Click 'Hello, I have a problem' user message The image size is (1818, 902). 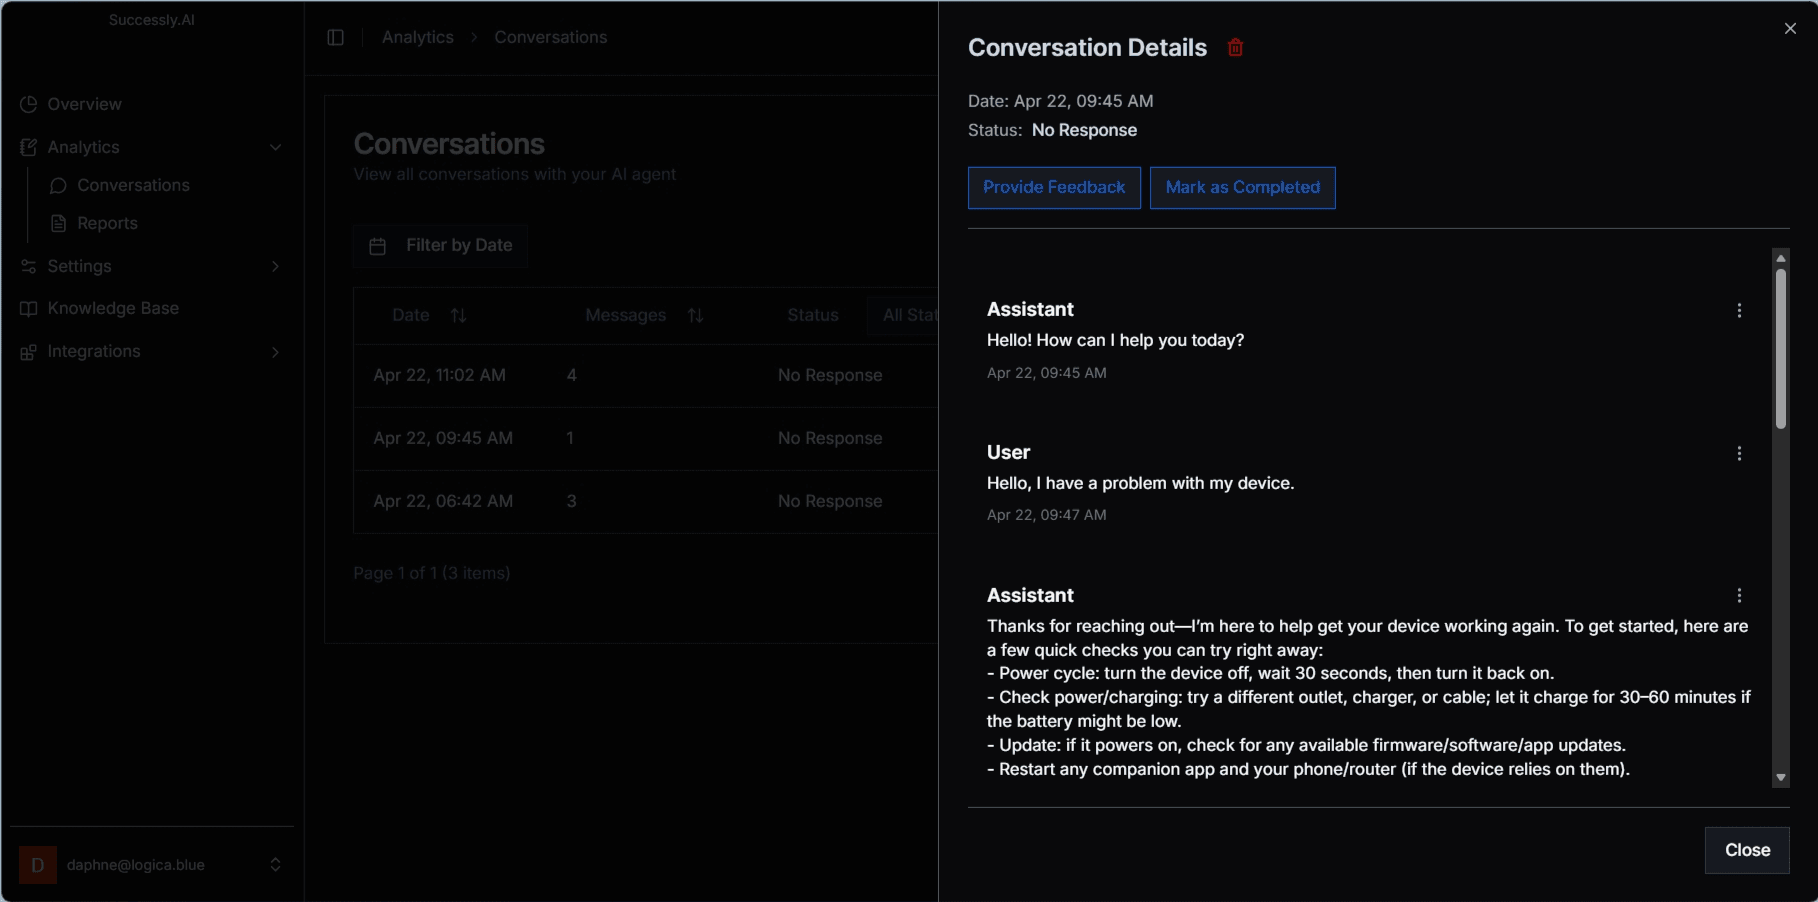1141,484
